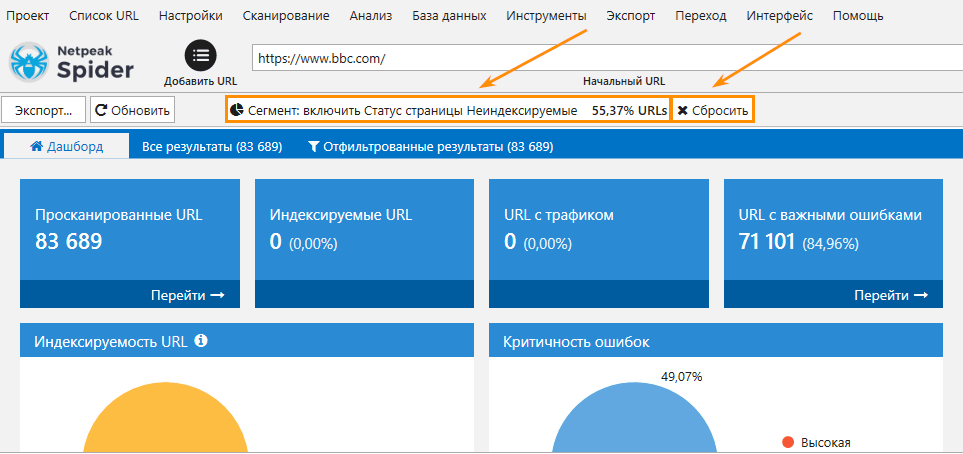Click Перейти under URL с важными ошибками
The height and width of the screenshot is (454, 963).
(x=891, y=295)
